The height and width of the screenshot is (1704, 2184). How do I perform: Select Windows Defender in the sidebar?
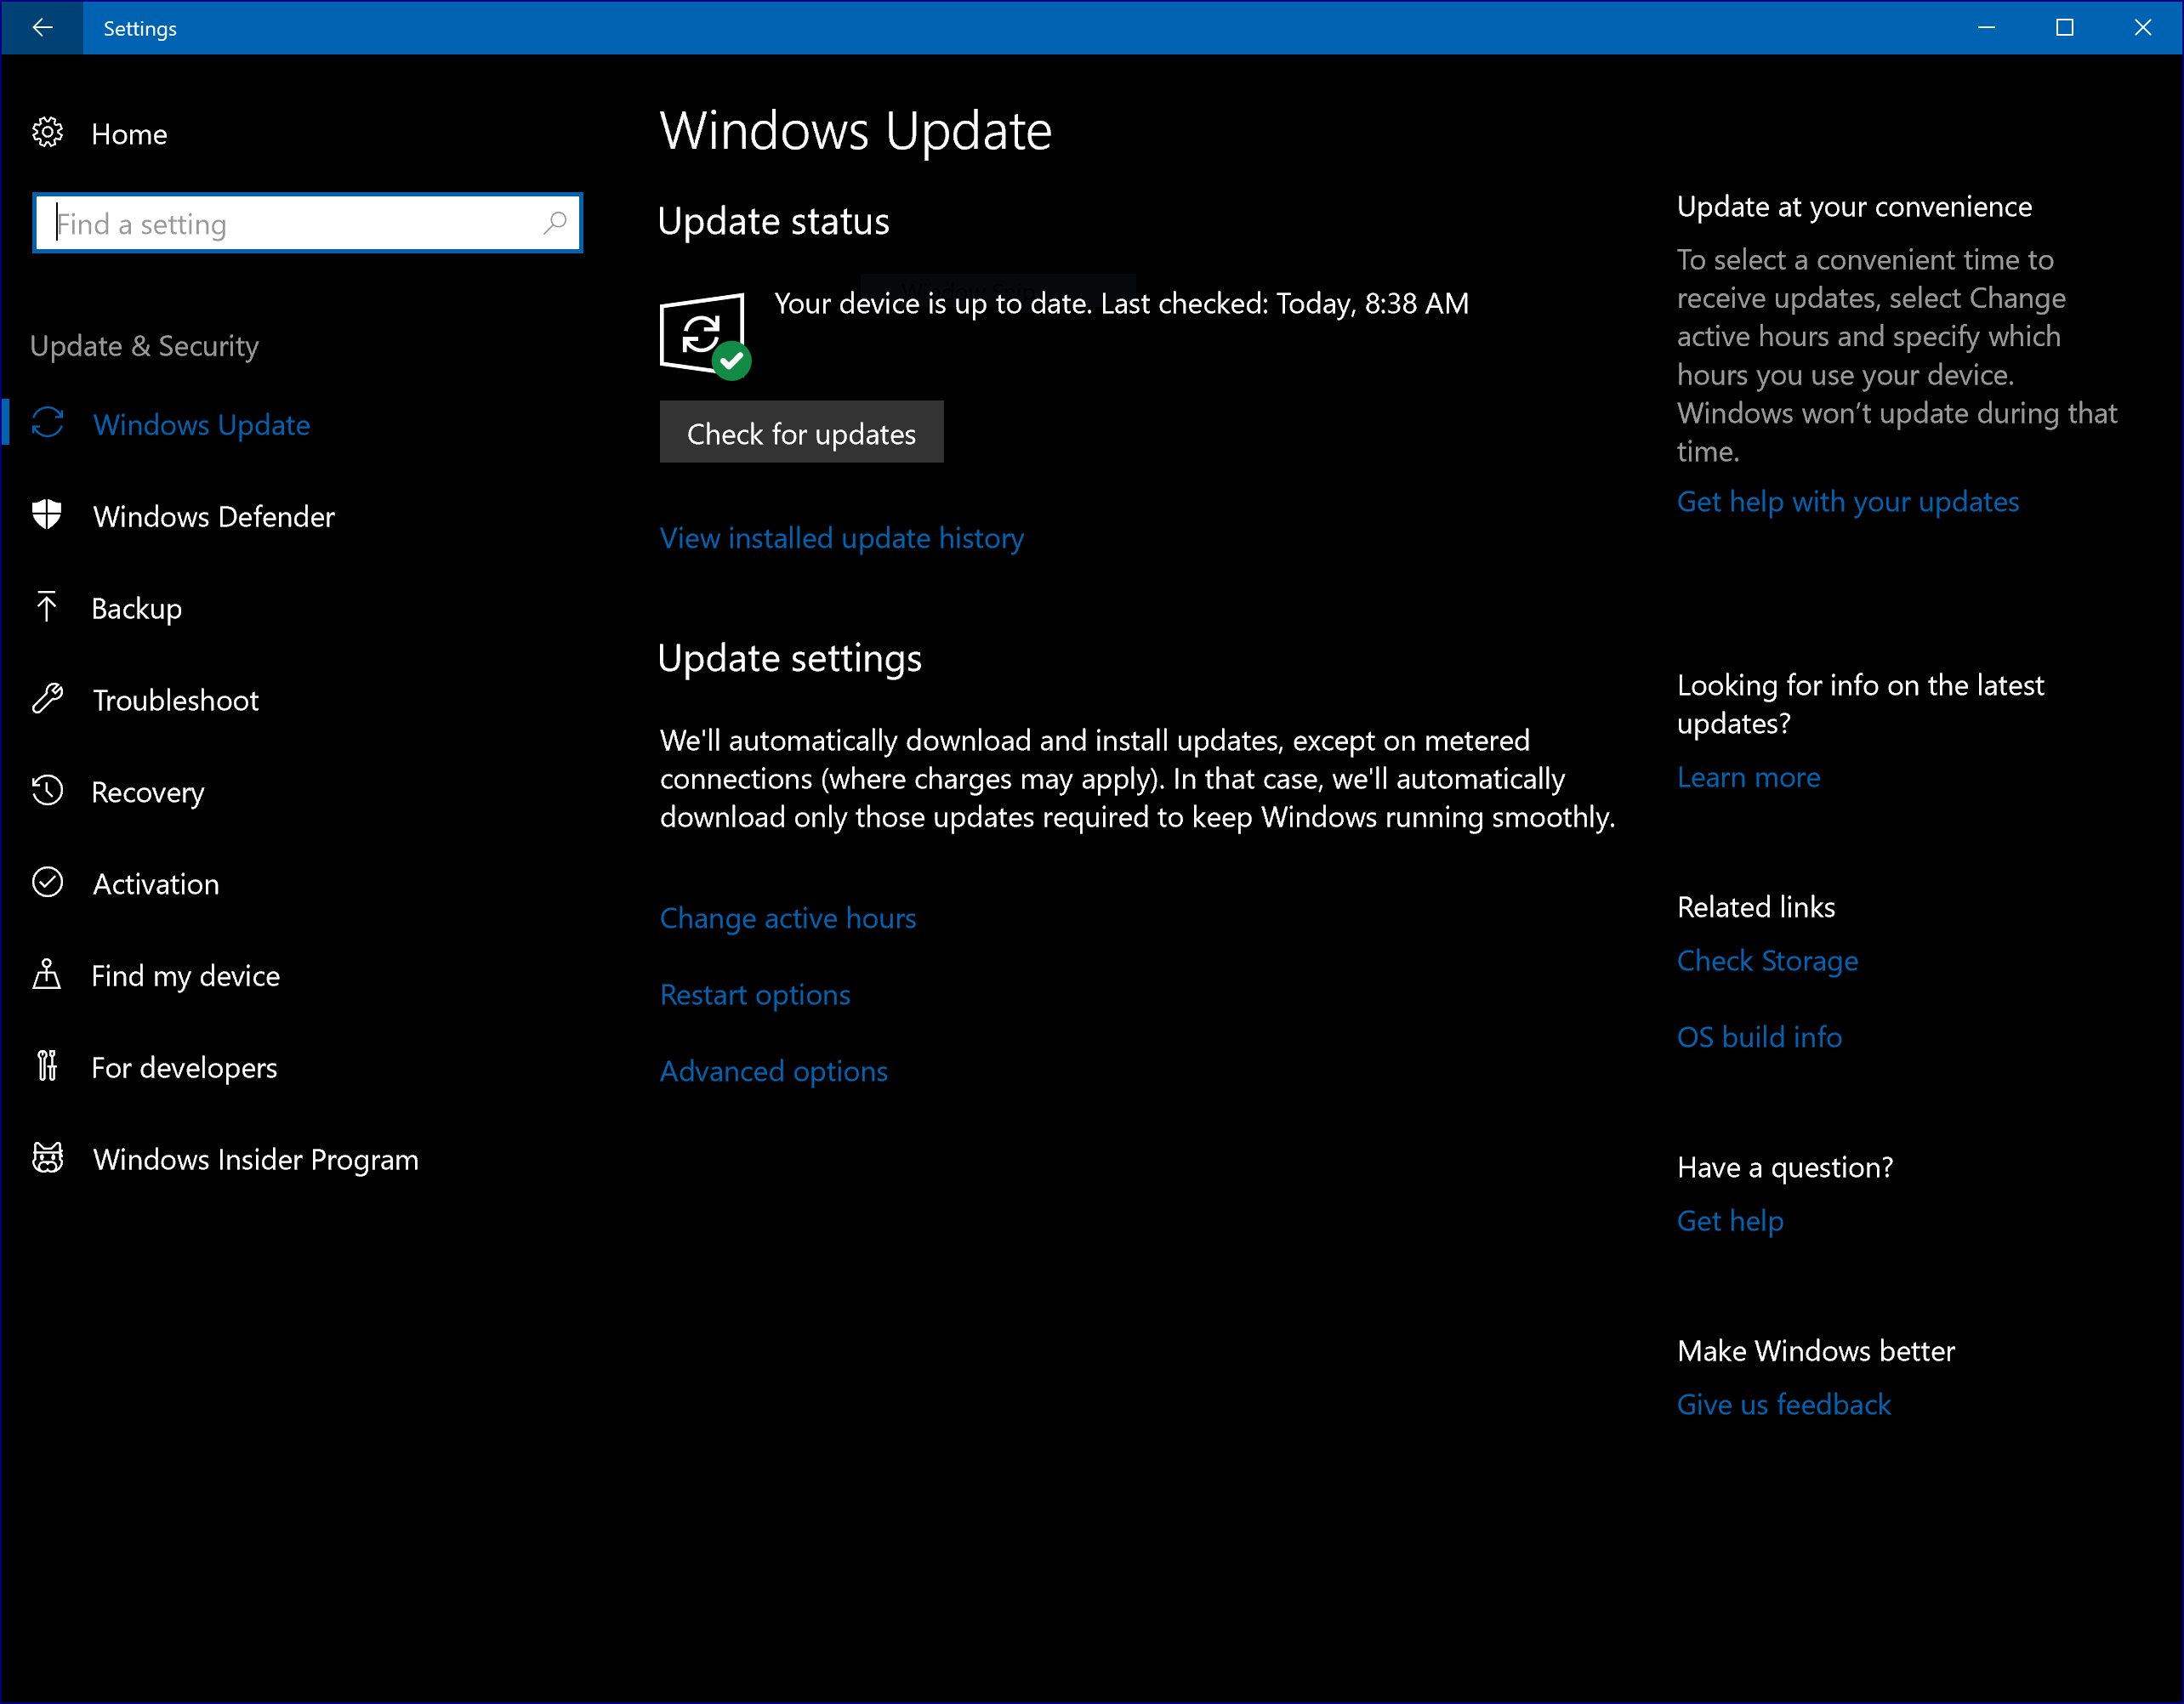click(x=213, y=516)
